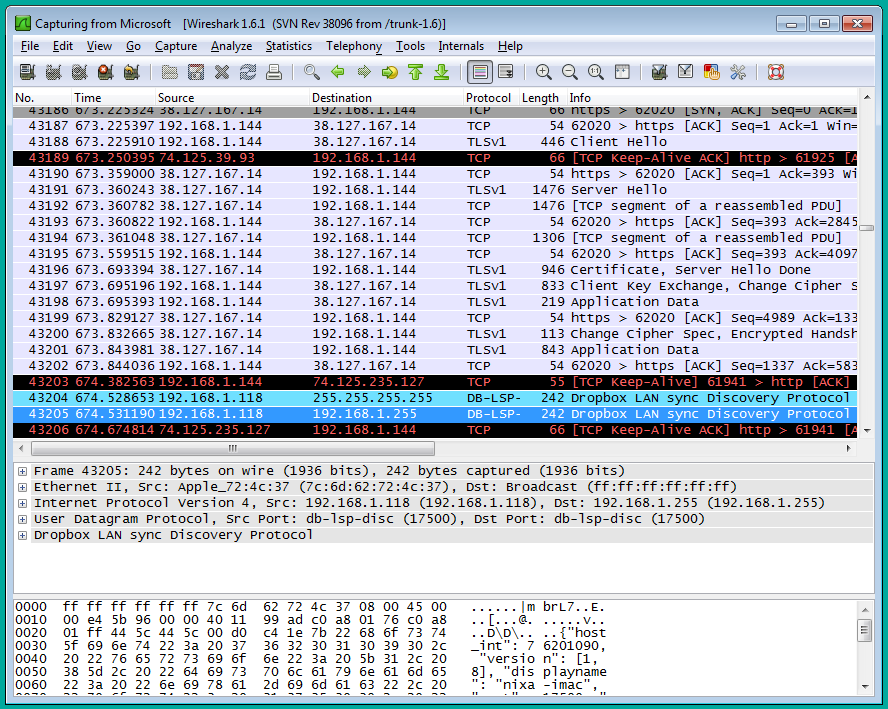
Task: Zoom out of packet text
Action: pos(570,72)
